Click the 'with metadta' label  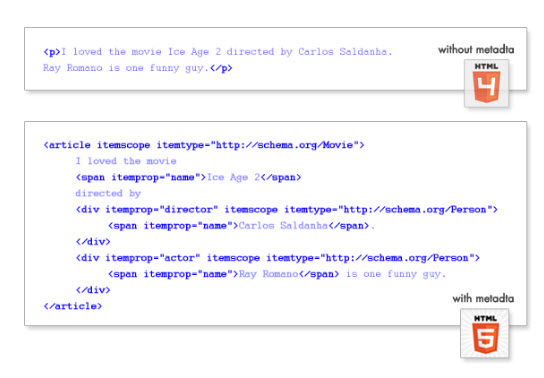point(483,298)
